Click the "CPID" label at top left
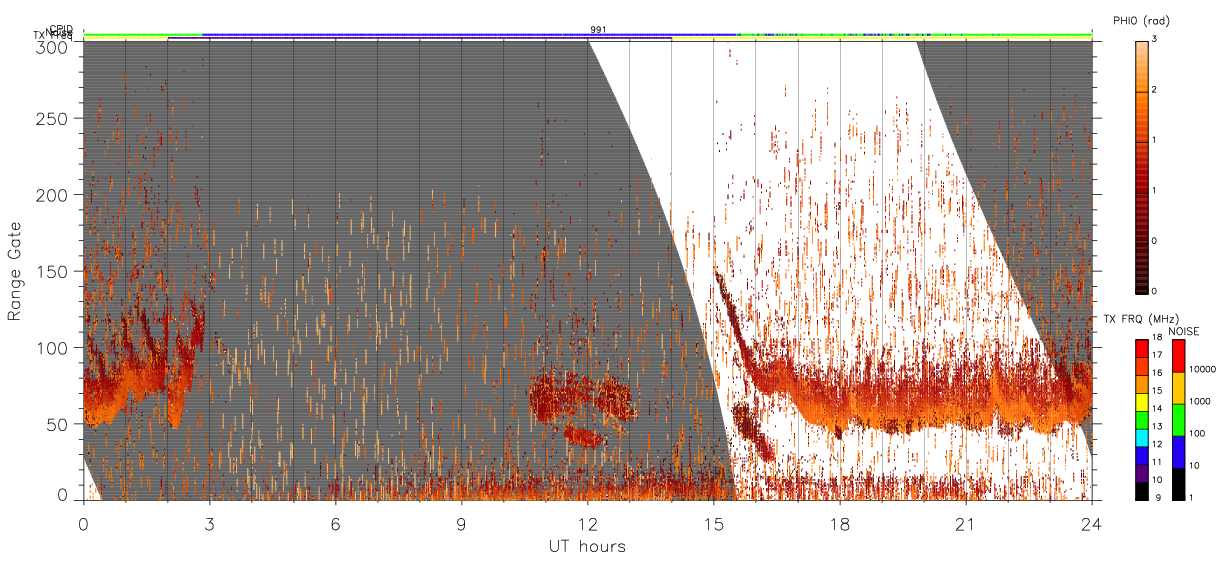 coord(62,30)
